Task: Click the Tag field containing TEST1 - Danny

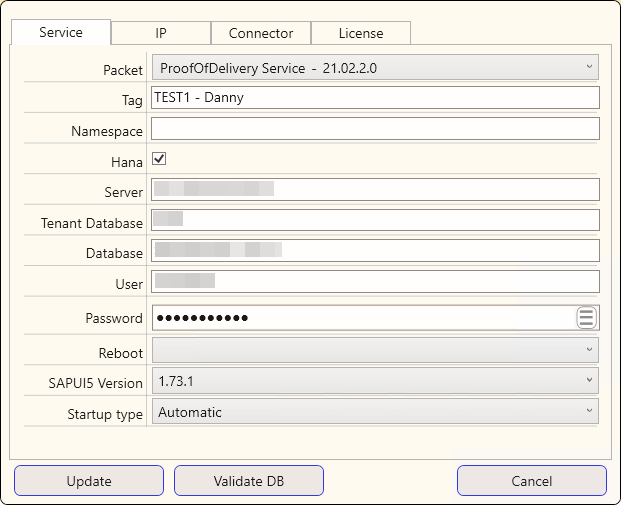Action: click(375, 98)
